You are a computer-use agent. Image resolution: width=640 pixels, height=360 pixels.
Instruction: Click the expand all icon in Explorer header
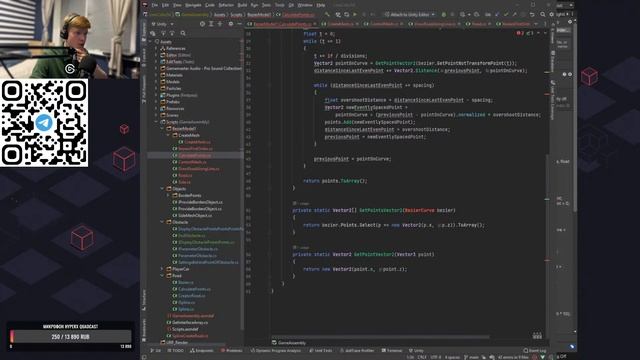pyautogui.click(x=211, y=24)
